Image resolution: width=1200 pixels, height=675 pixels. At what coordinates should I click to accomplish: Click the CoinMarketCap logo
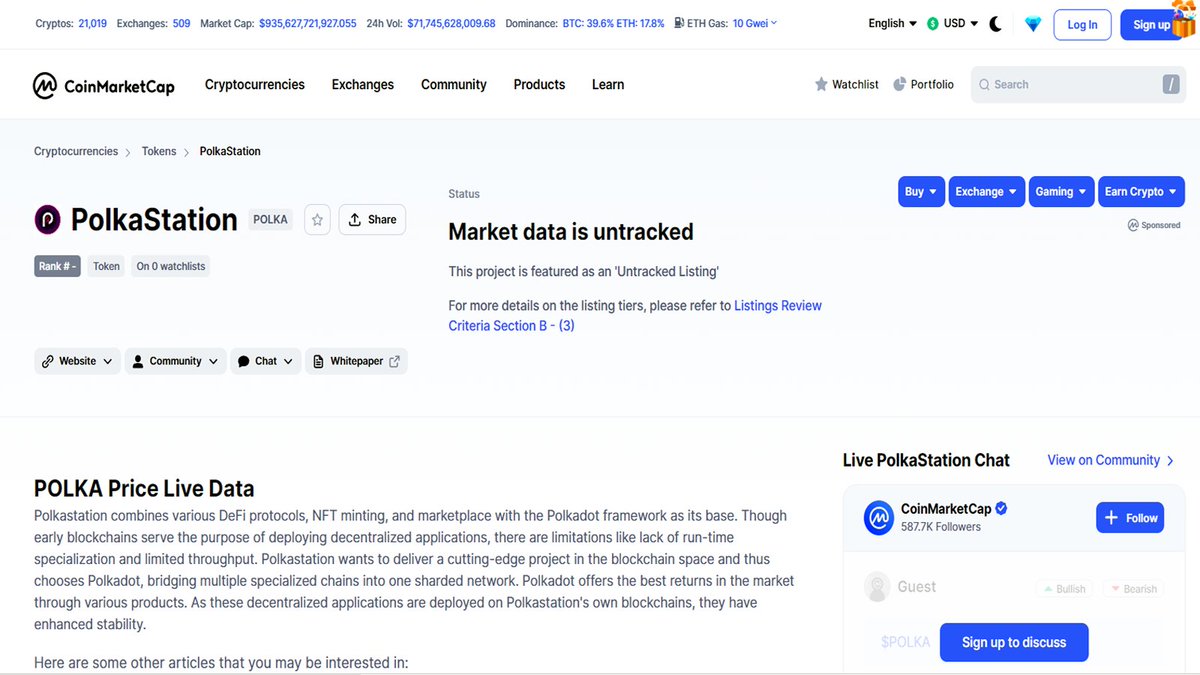click(103, 85)
